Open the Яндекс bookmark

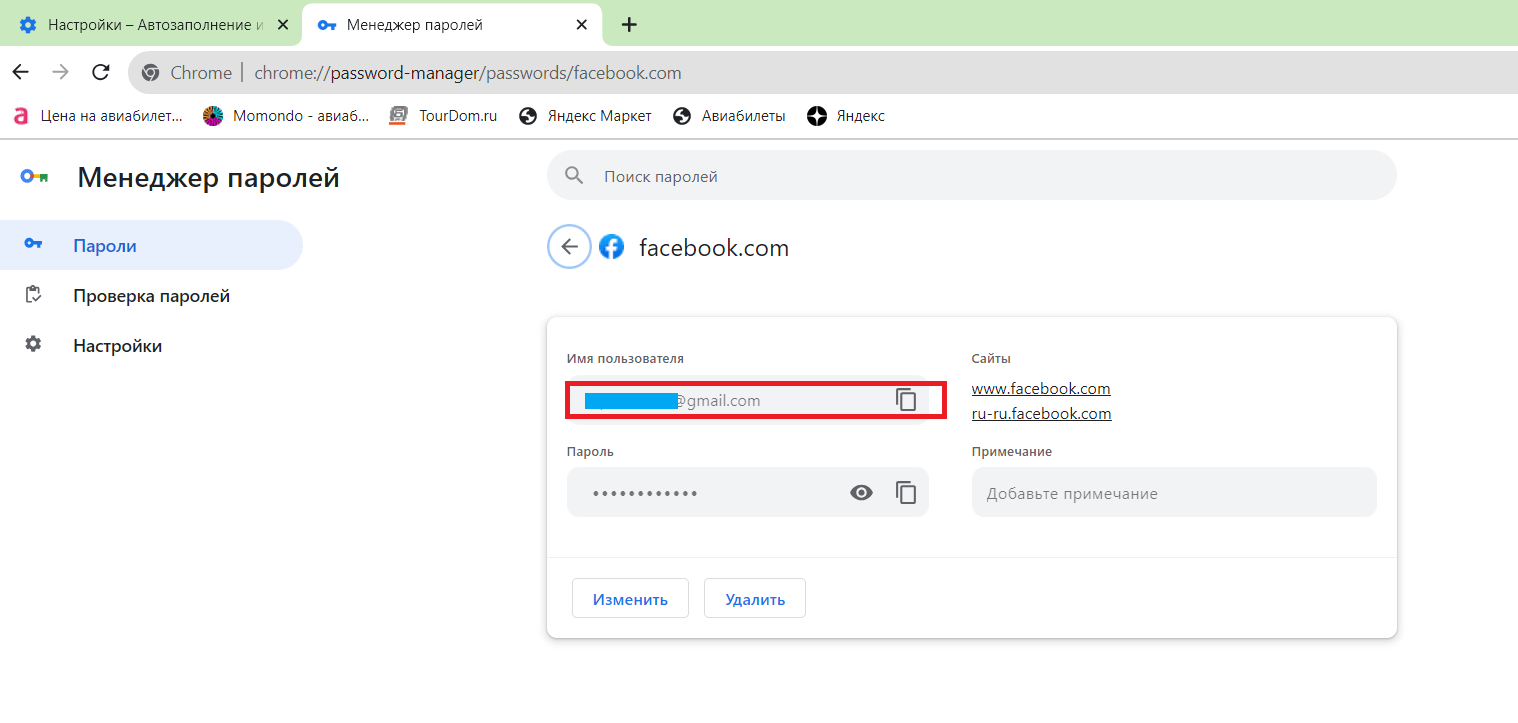846,116
